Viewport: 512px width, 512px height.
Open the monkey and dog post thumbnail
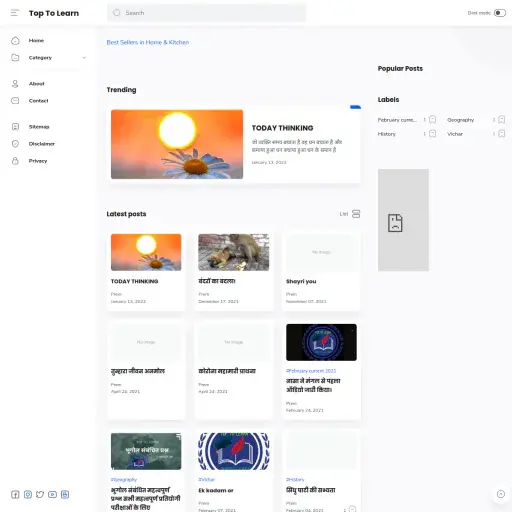tap(234, 252)
